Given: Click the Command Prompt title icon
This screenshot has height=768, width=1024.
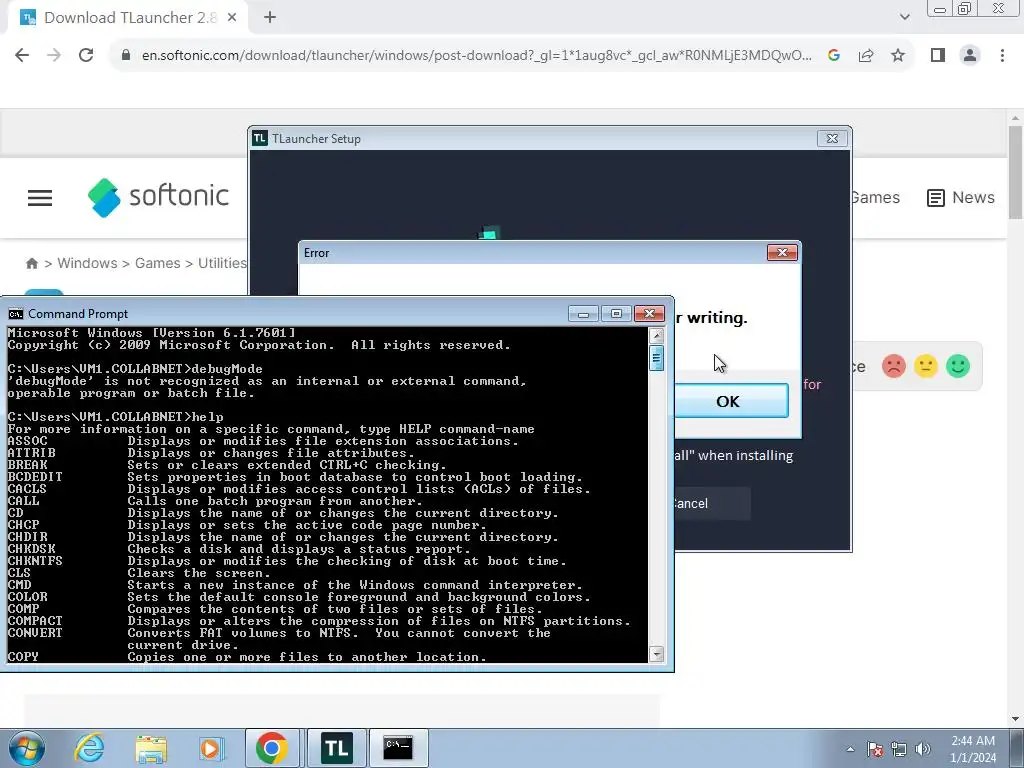Looking at the screenshot, I should click(x=16, y=314).
